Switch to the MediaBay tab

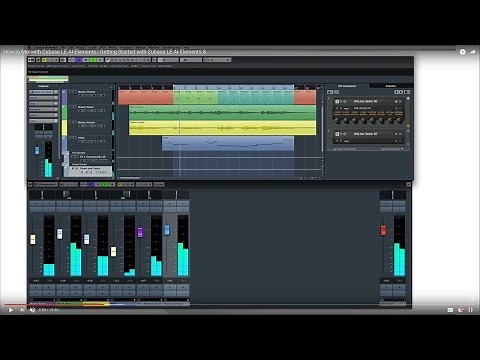[391, 86]
